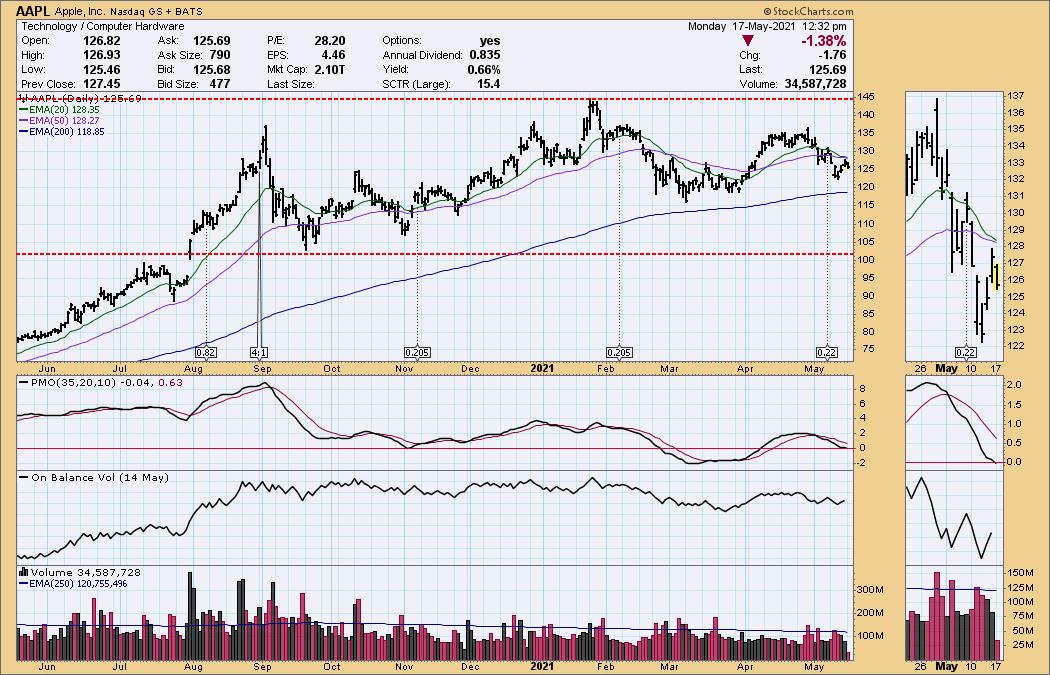1050x675 pixels.
Task: Click the header Volume value 34,587,728
Action: 816,84
